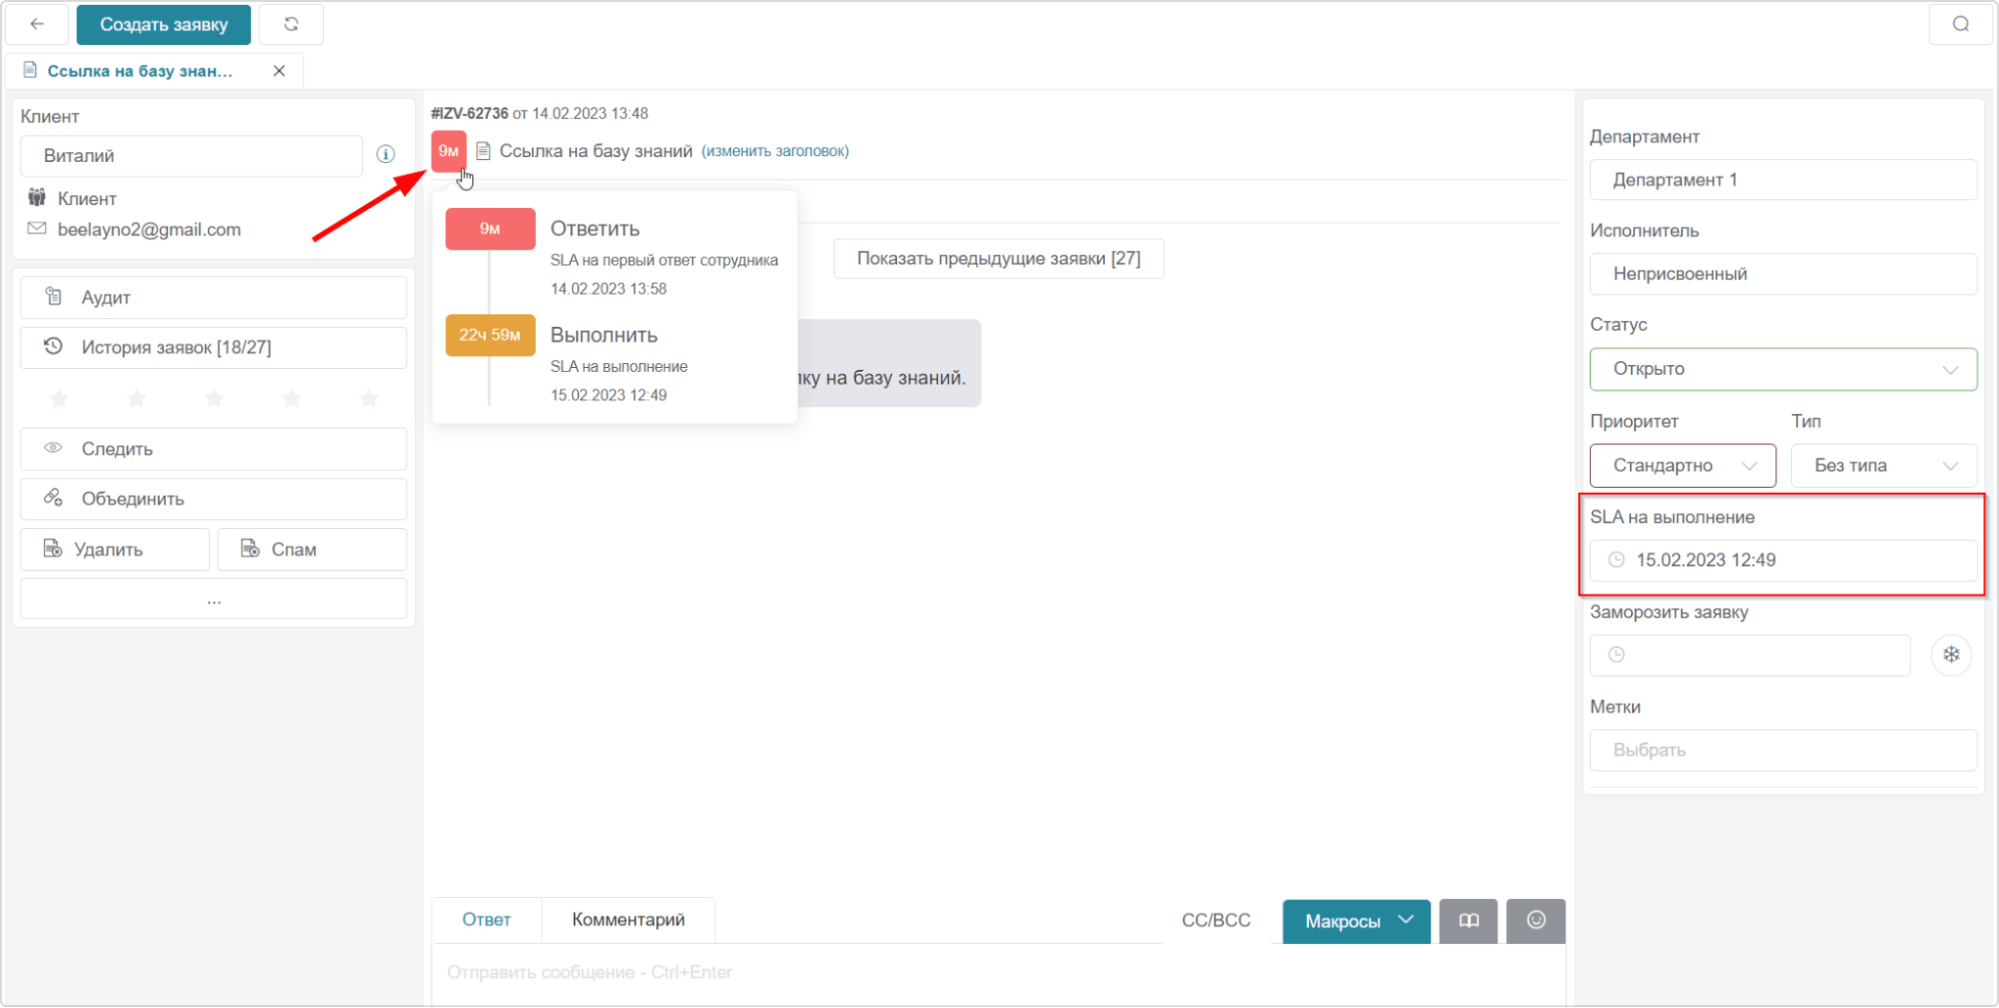Click the refresh icon button

point(291,24)
